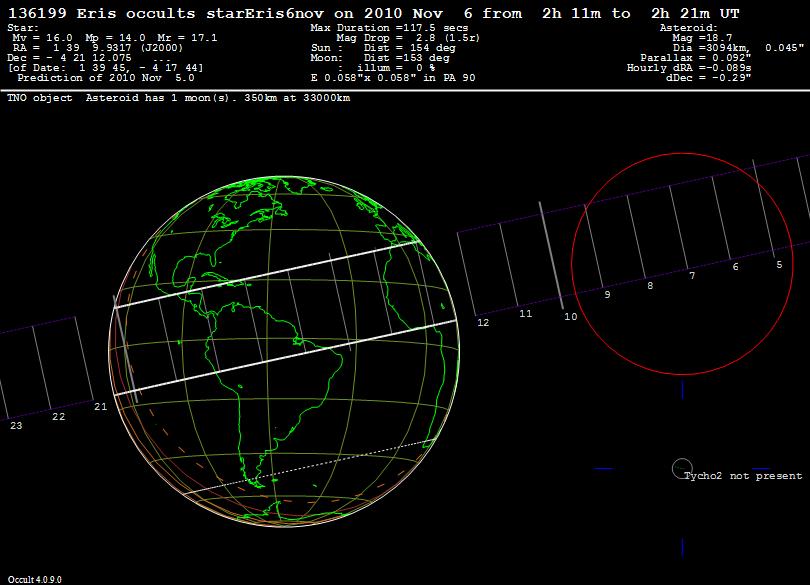Click the small circle beside 'Tycho2 not present'
This screenshot has width=810, height=585.
click(682, 468)
